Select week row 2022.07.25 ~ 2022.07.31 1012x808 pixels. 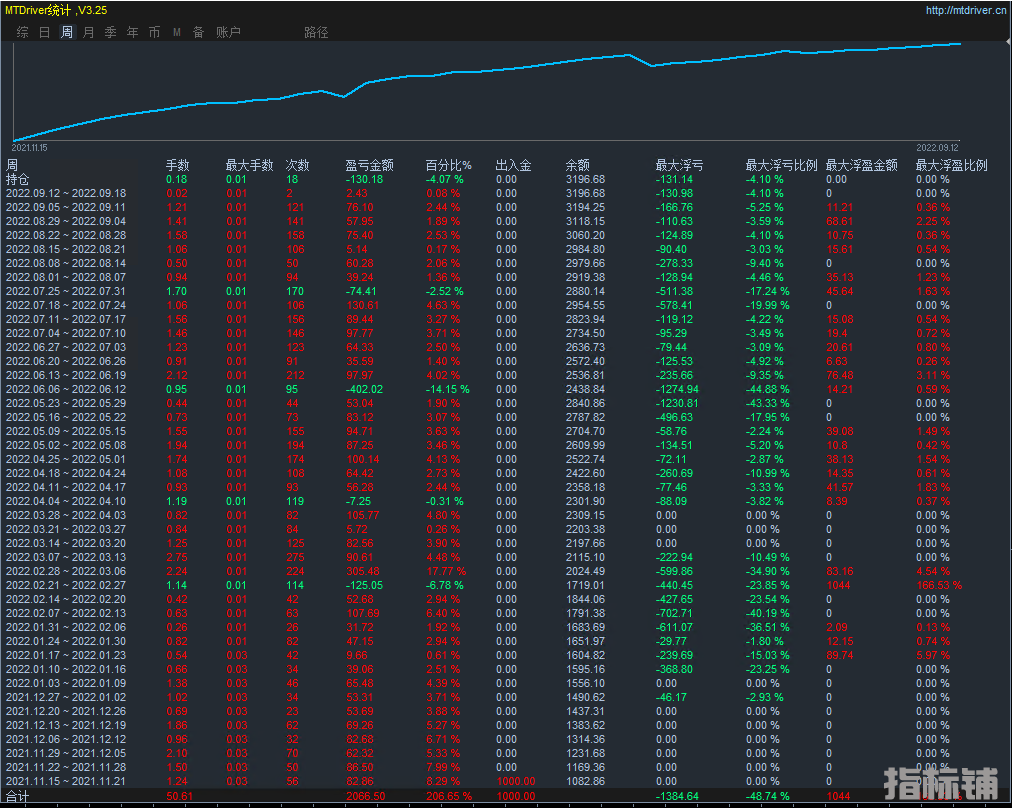click(x=66, y=291)
